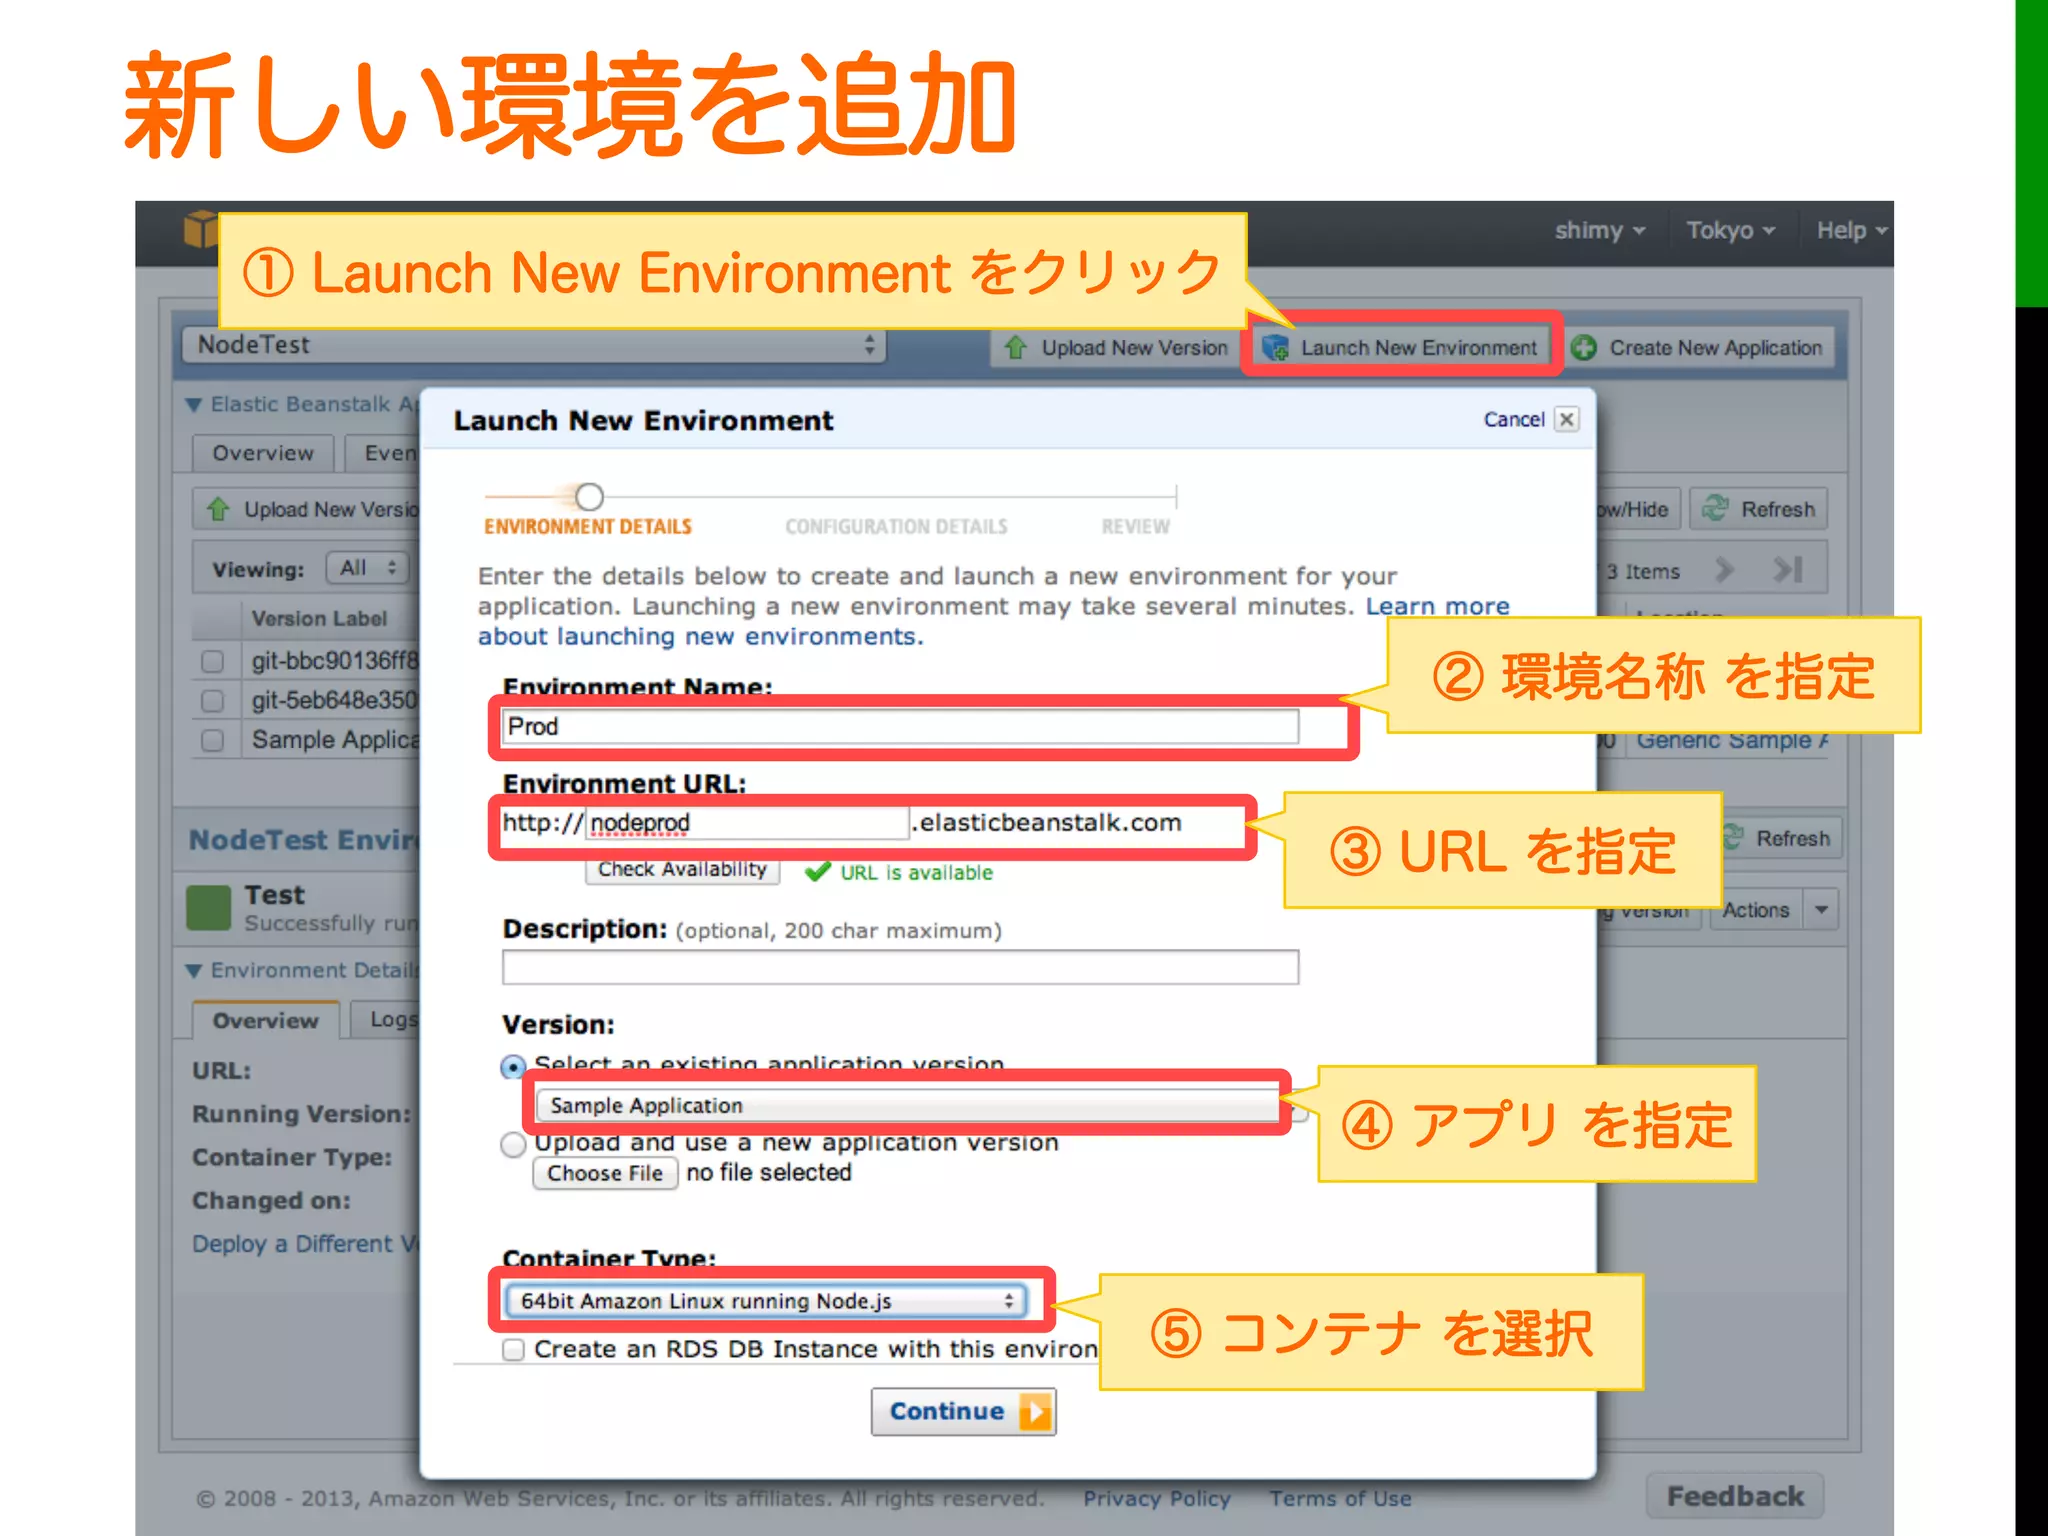Switch to environment Overview tab

point(265,1020)
